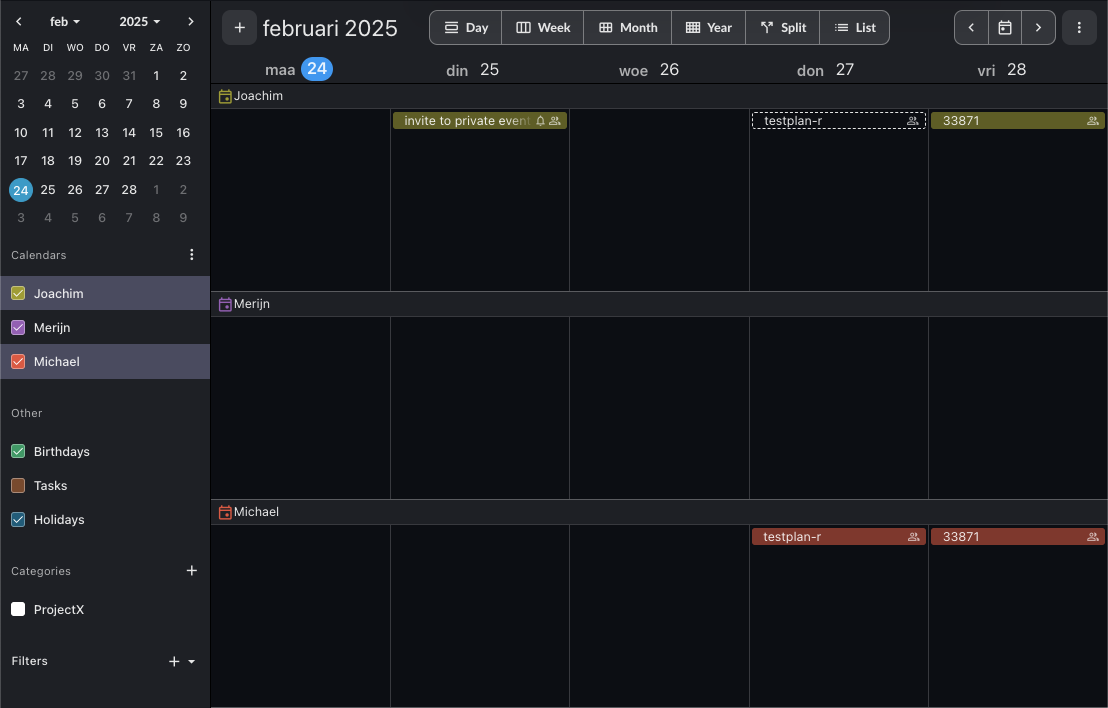This screenshot has width=1108, height=708.
Task: Go to next month in mini calendar
Action: 190,21
